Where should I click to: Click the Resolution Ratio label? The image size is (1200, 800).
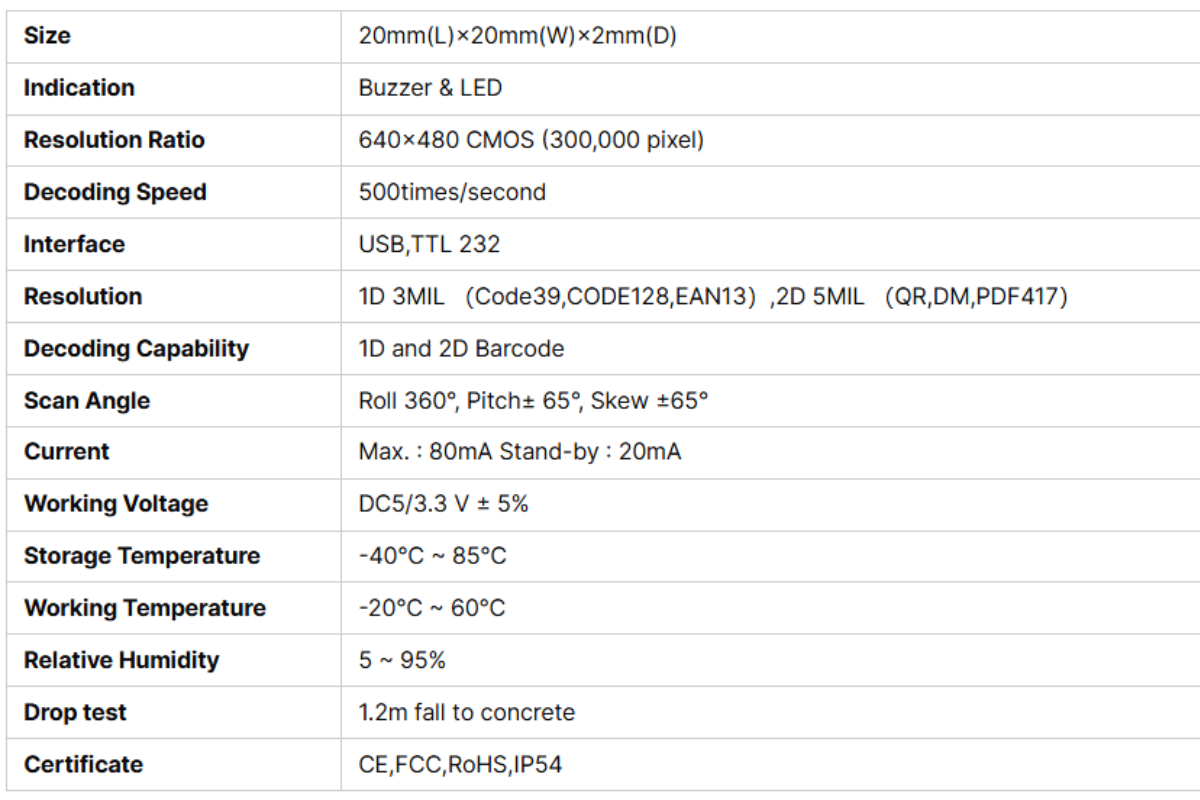[x=114, y=140]
